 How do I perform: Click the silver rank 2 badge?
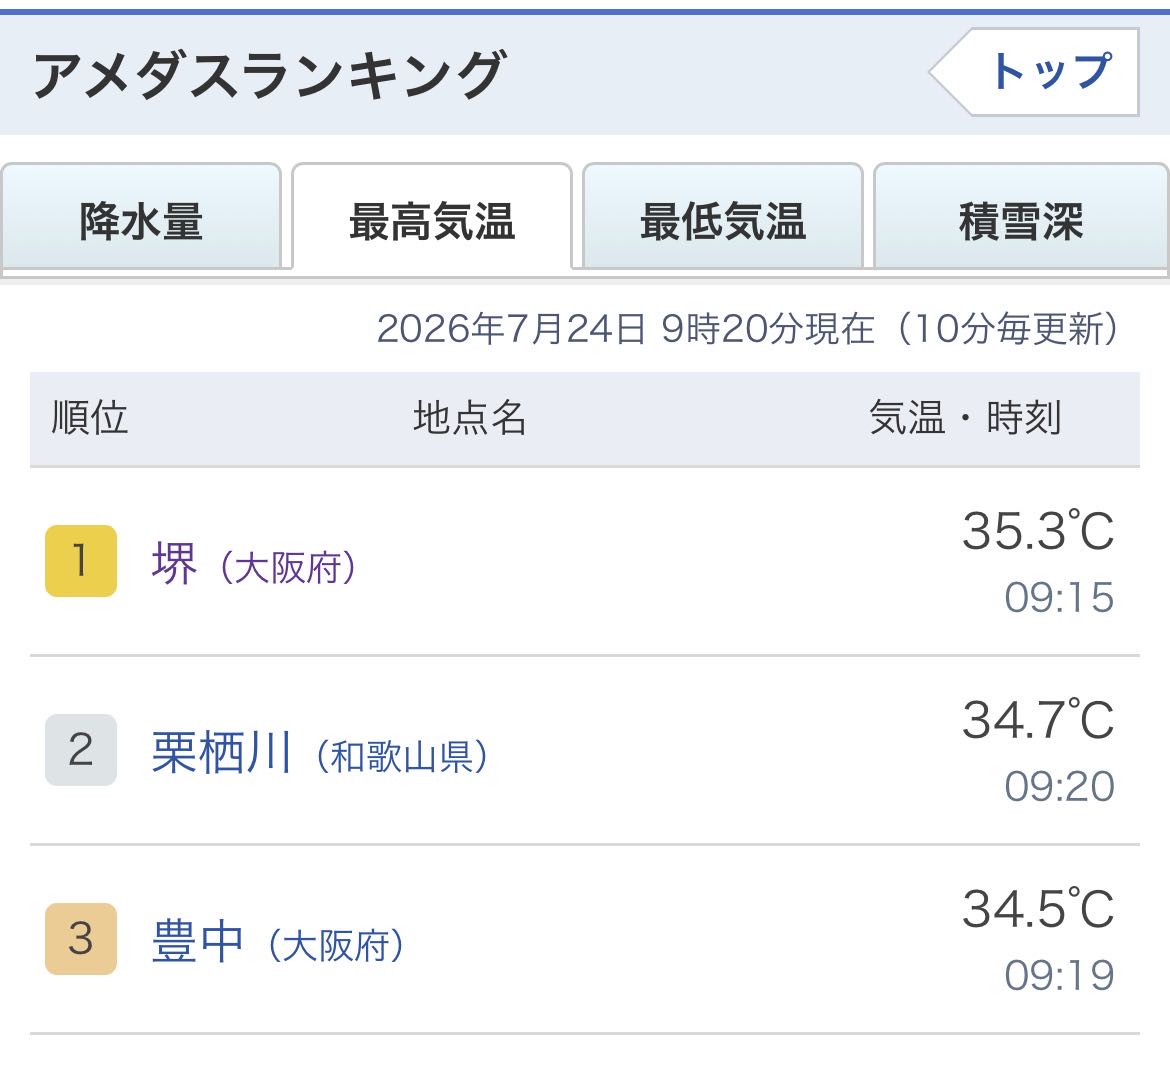81,749
